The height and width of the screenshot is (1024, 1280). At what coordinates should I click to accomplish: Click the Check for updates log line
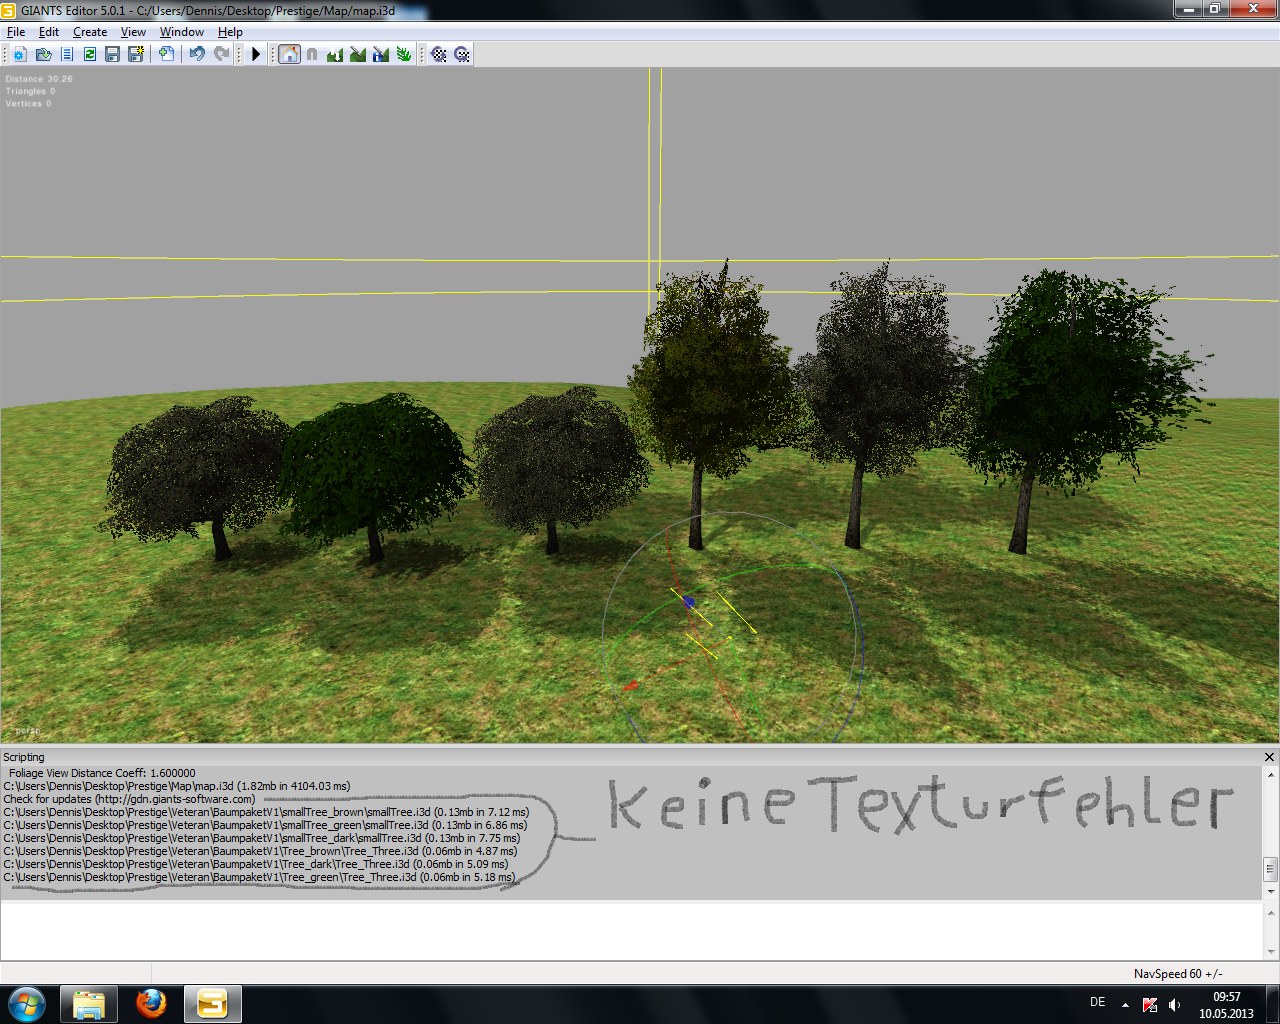[x=129, y=799]
